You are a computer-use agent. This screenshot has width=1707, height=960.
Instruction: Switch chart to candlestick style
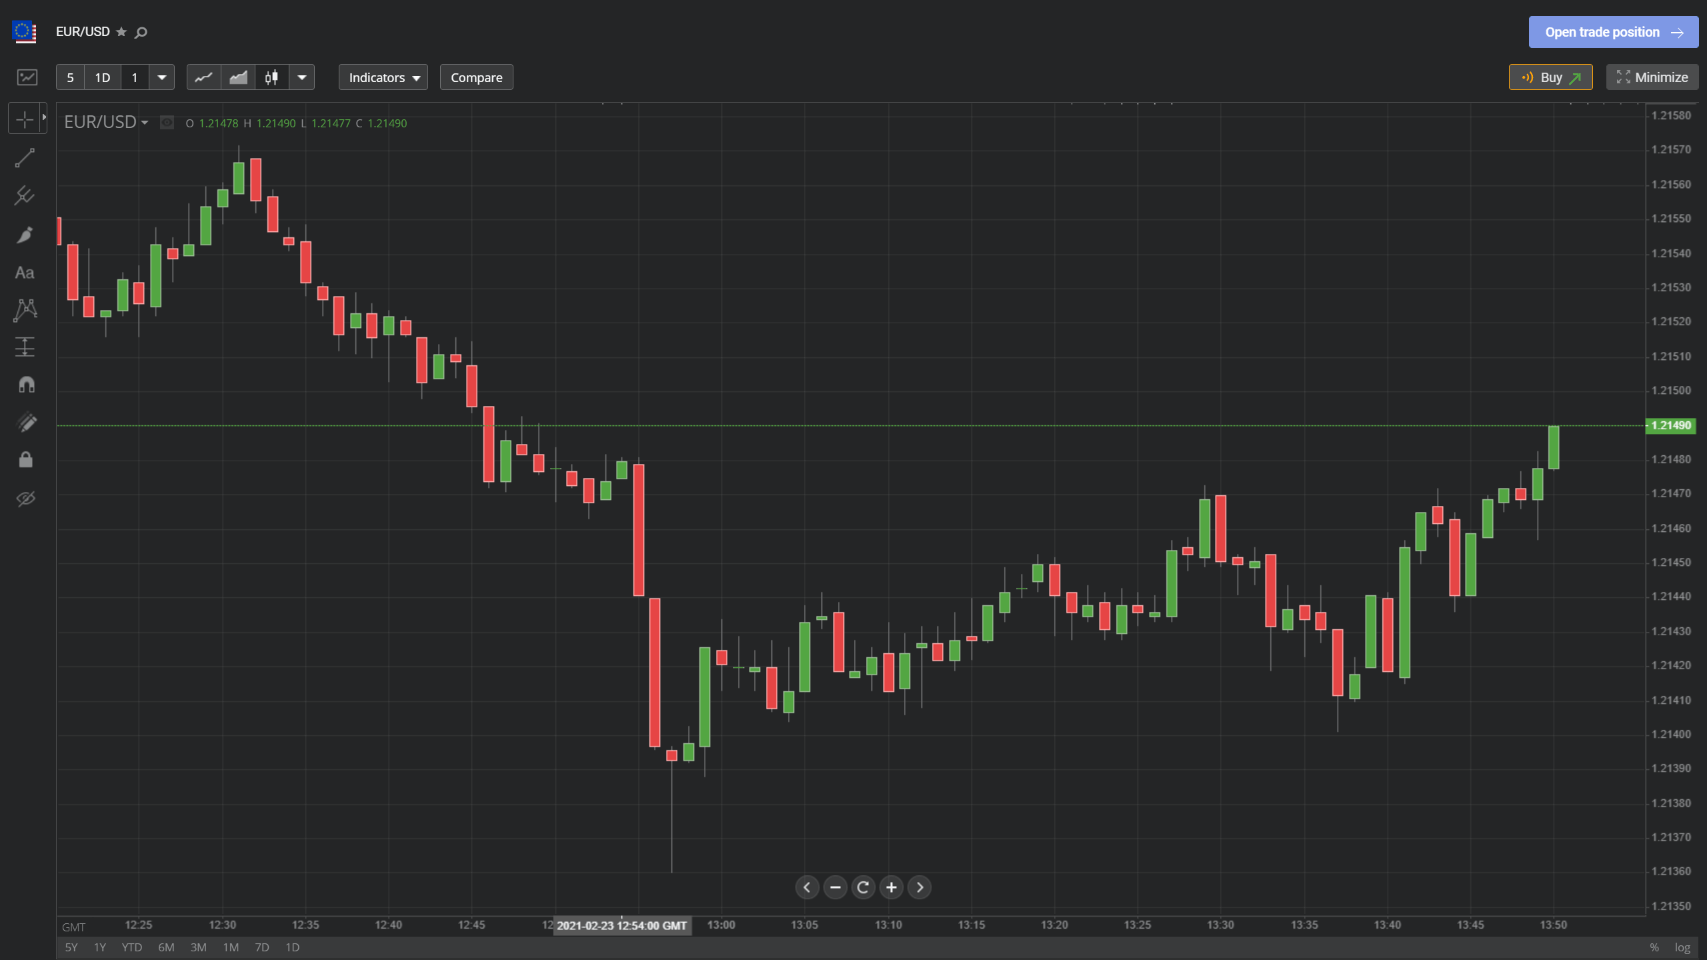270,77
